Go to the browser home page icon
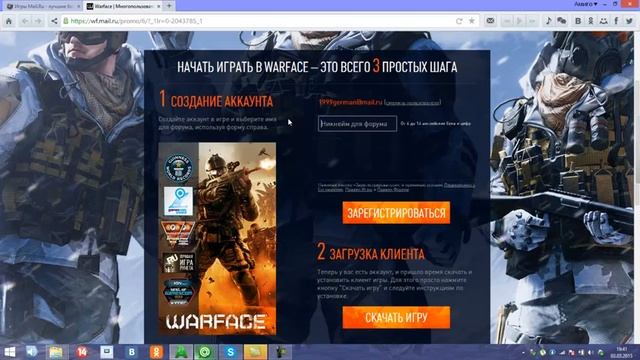 pyautogui.click(x=9, y=21)
